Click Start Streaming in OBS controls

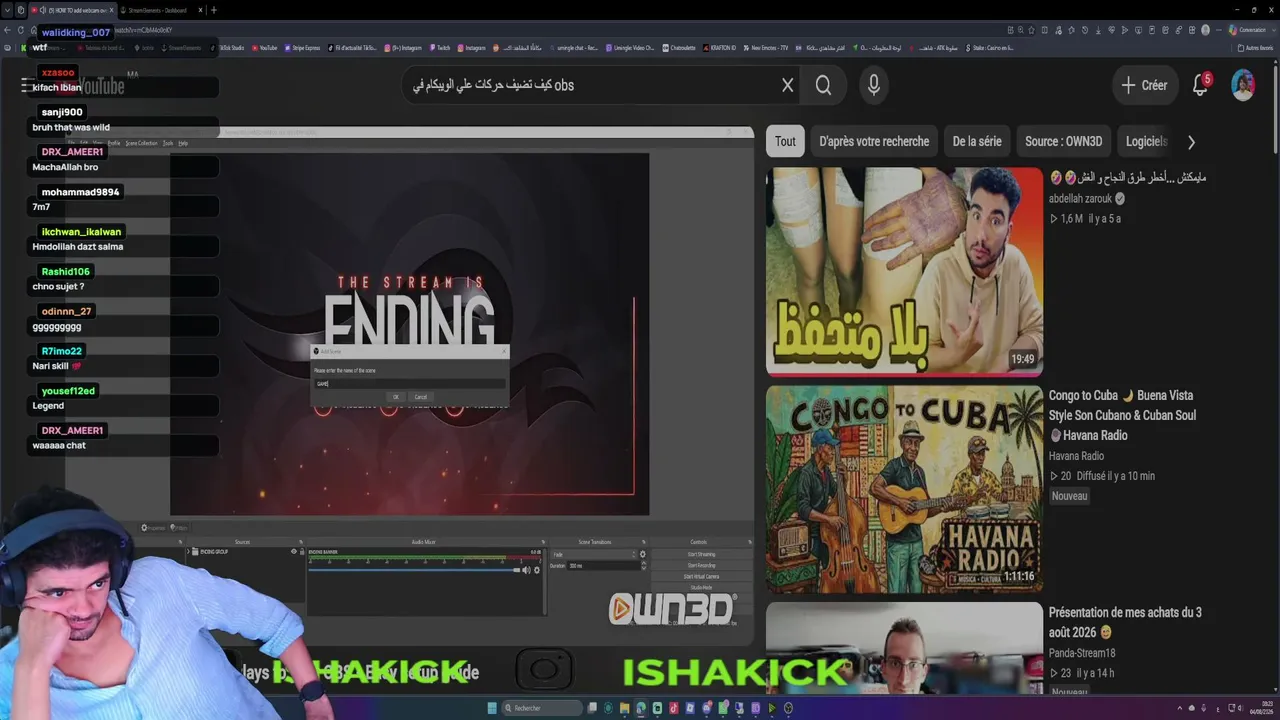700,554
